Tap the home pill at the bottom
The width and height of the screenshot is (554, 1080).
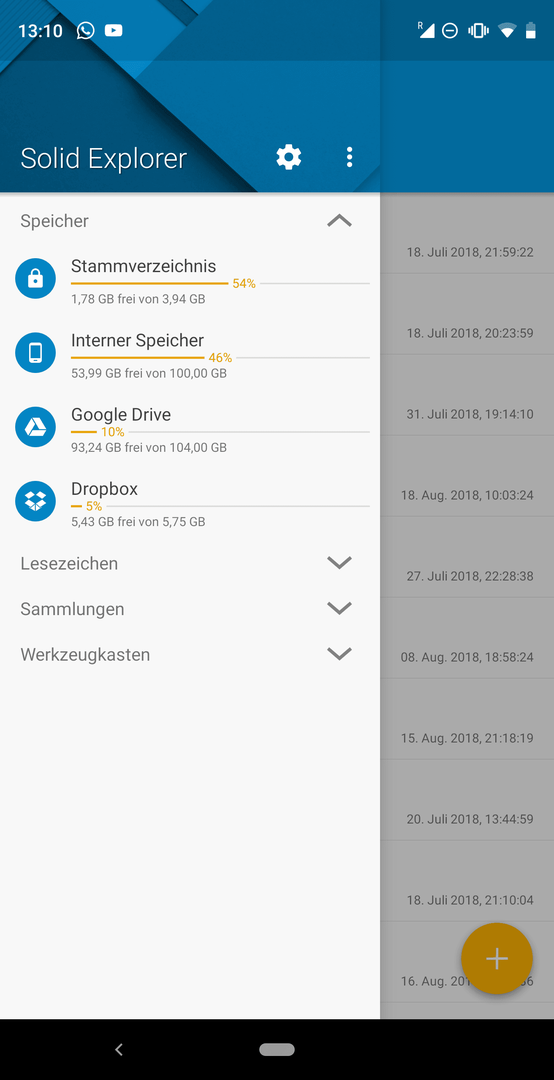tap(277, 1049)
